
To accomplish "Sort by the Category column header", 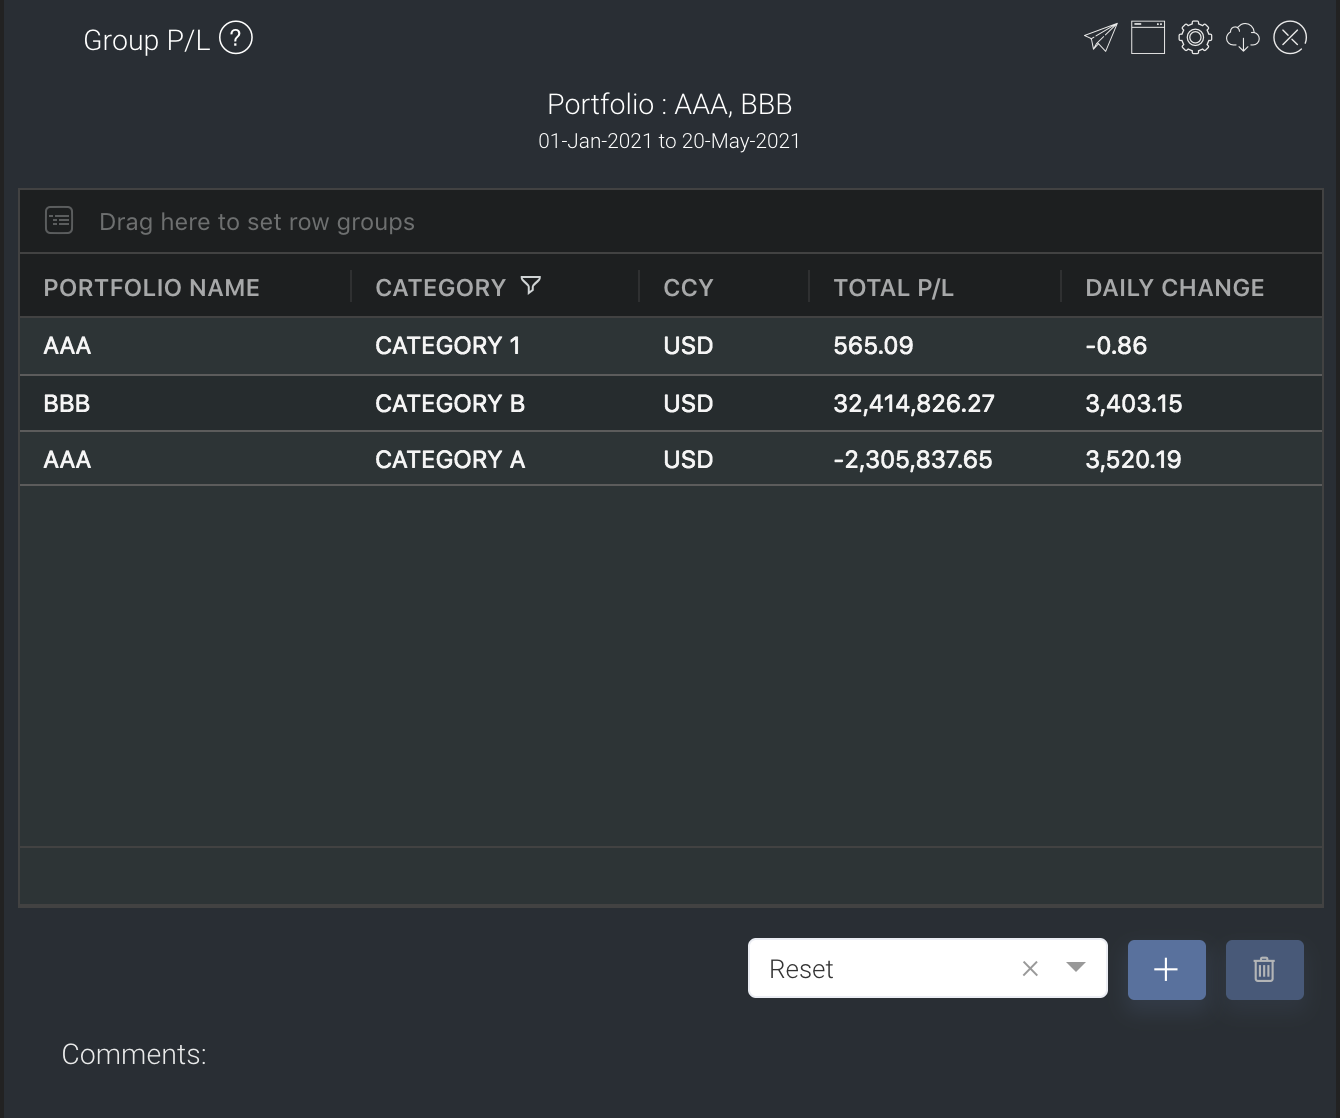I will coord(441,288).
